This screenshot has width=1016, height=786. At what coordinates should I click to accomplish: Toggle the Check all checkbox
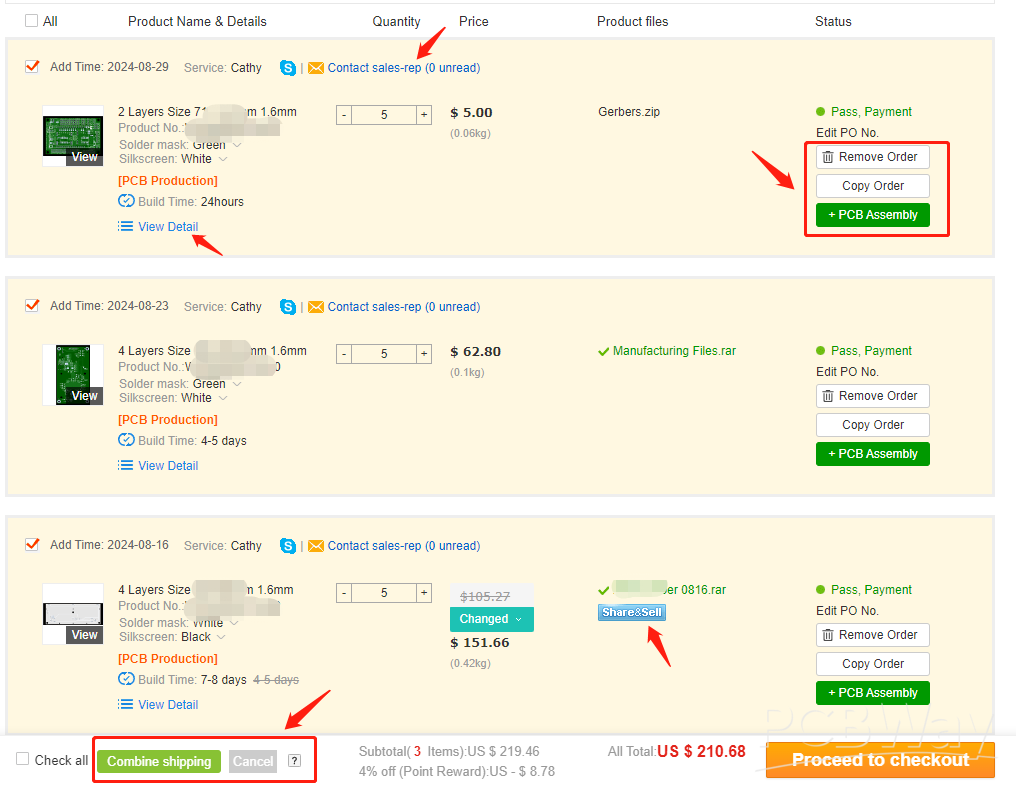[23, 760]
